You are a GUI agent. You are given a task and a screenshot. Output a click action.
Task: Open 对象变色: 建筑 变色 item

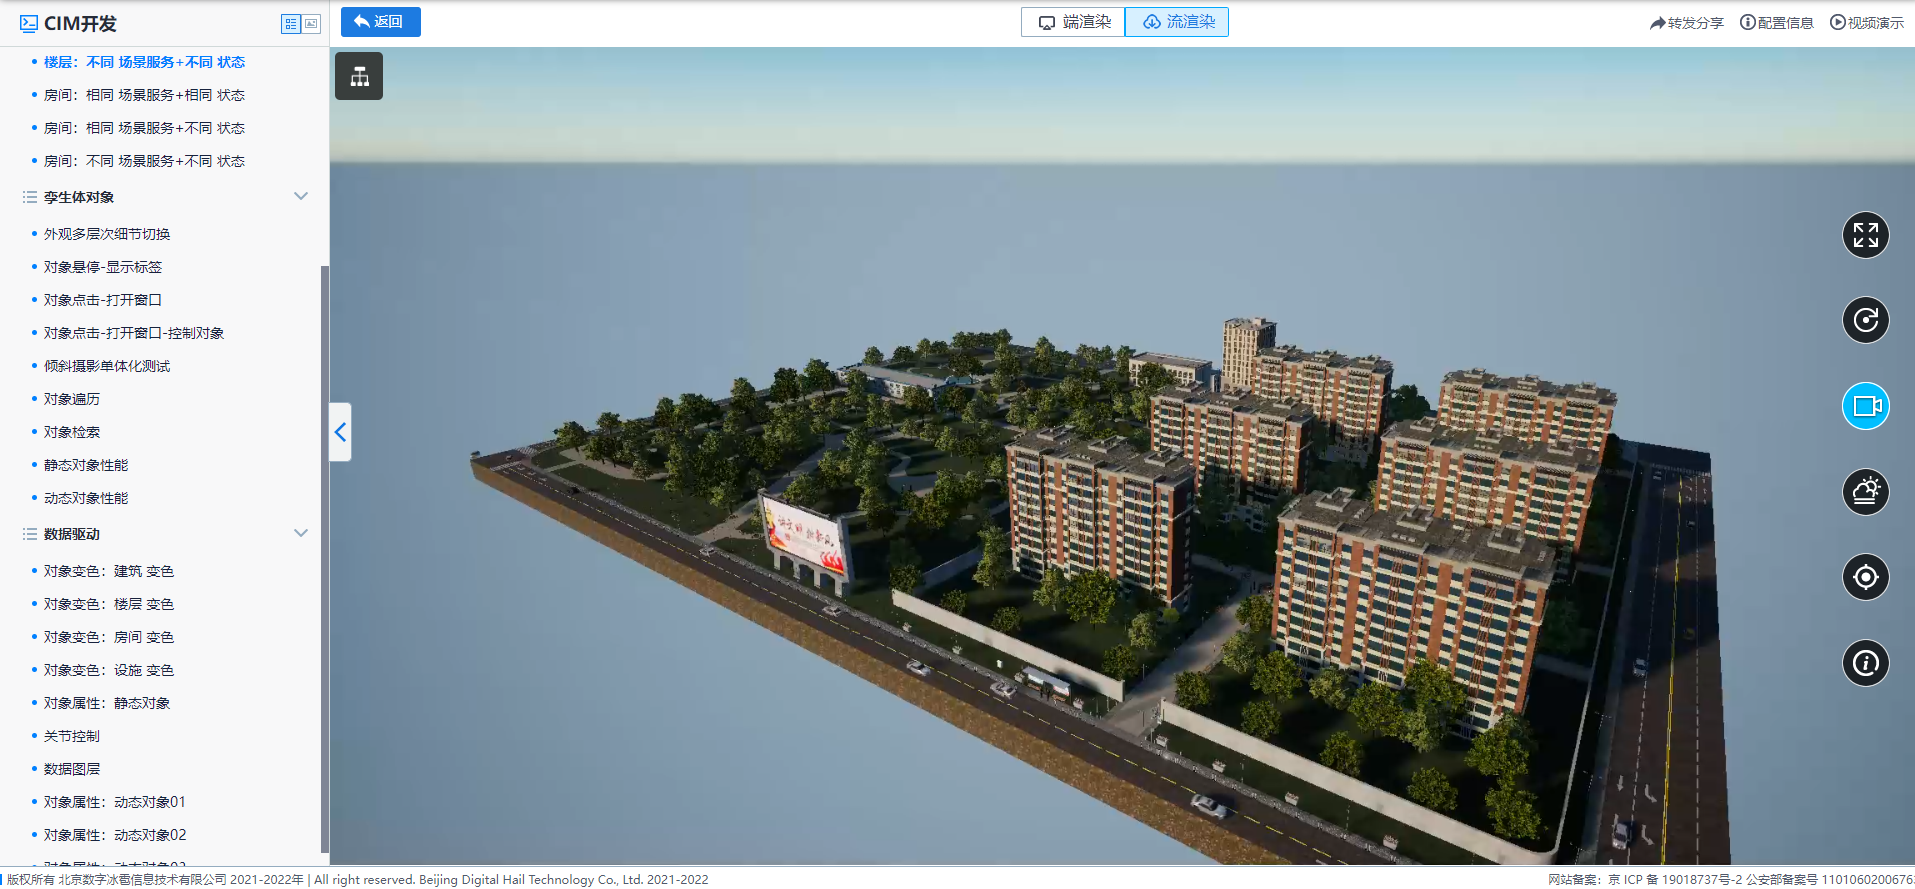[109, 571]
